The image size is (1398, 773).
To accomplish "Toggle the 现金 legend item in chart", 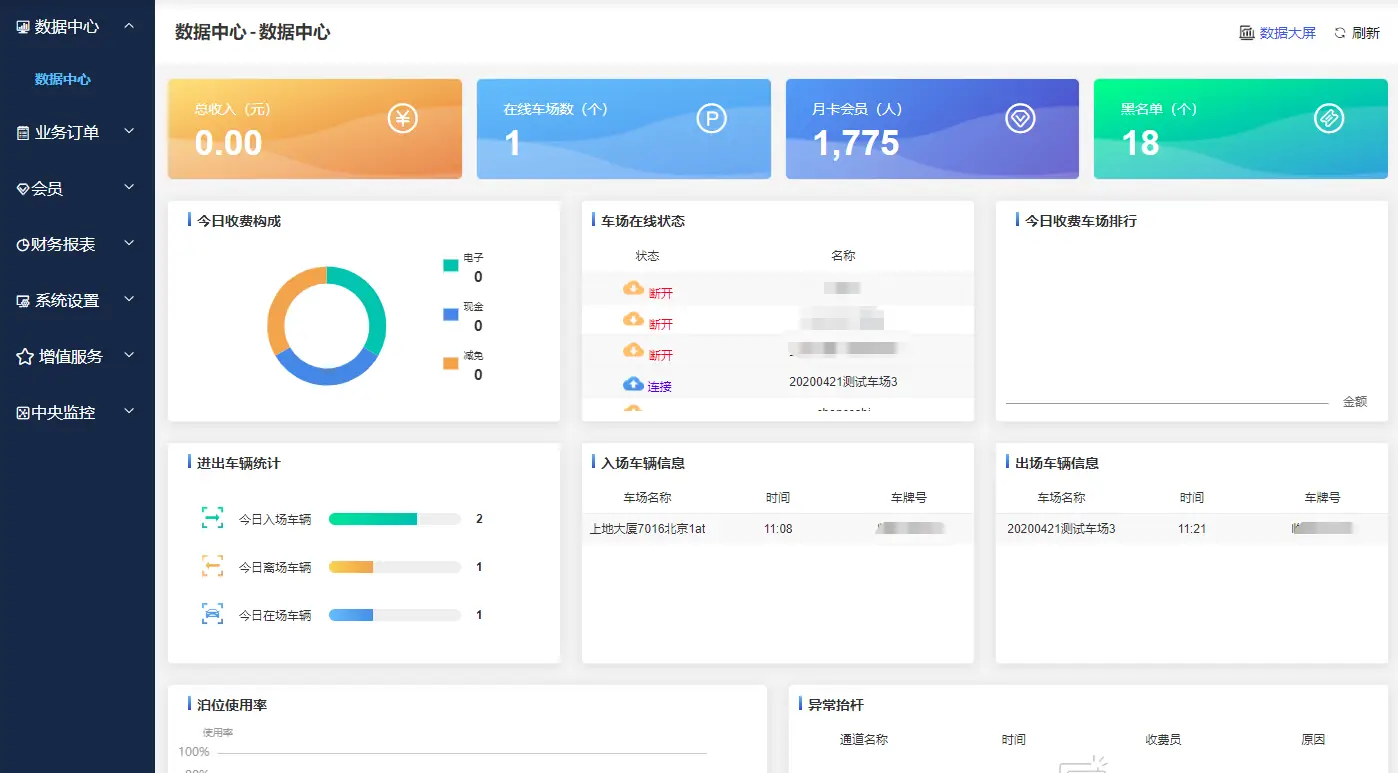I will [451, 314].
